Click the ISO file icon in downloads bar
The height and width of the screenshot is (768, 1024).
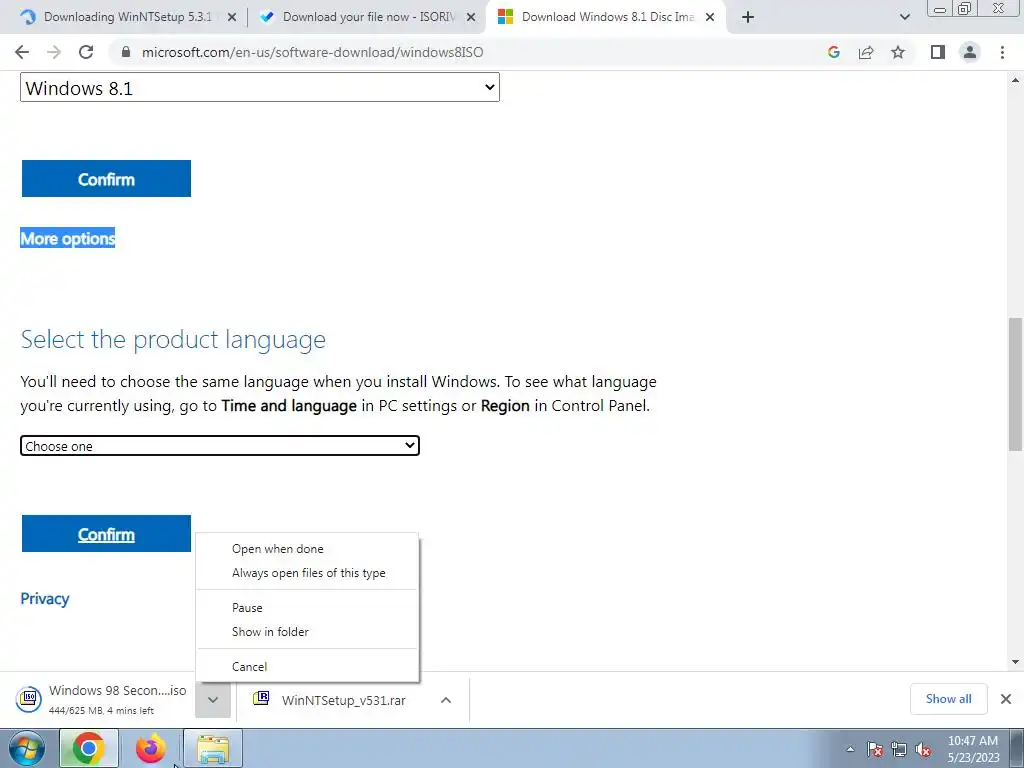pos(29,699)
